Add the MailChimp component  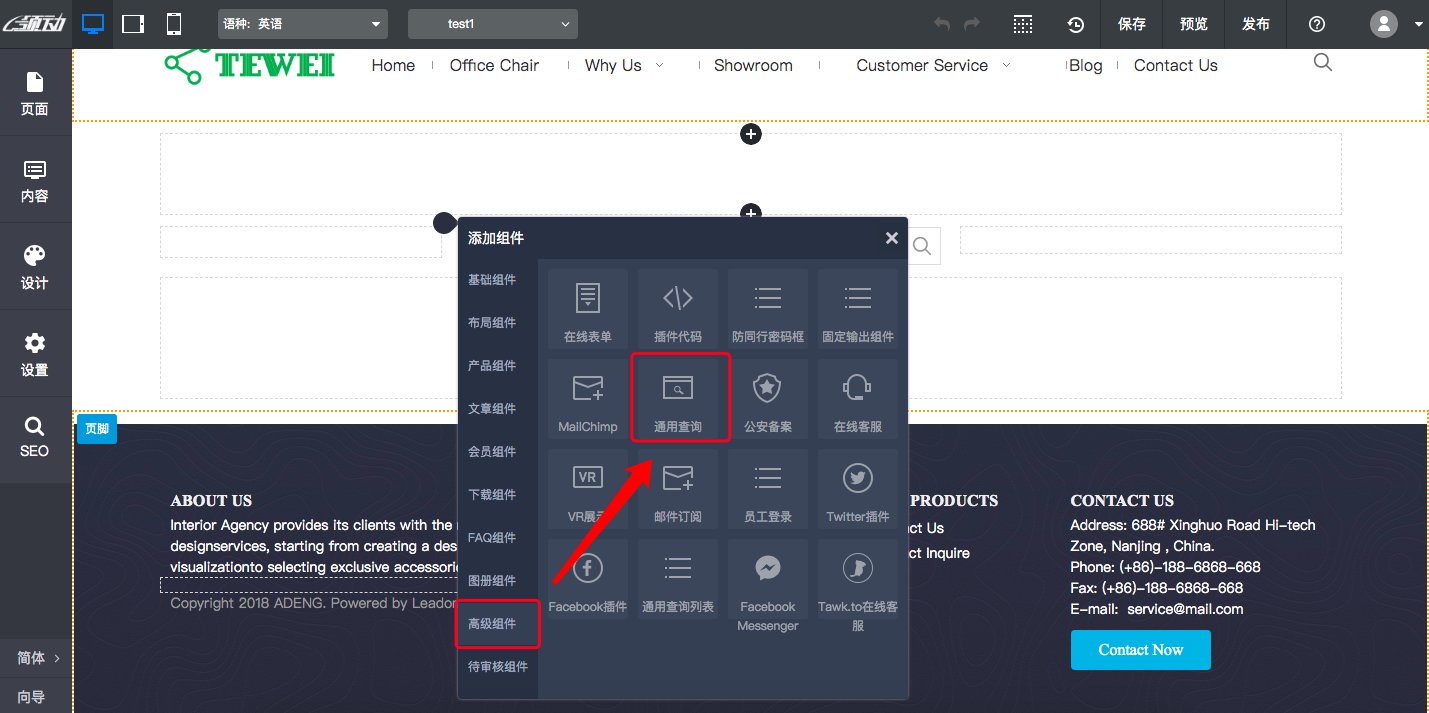coord(587,398)
